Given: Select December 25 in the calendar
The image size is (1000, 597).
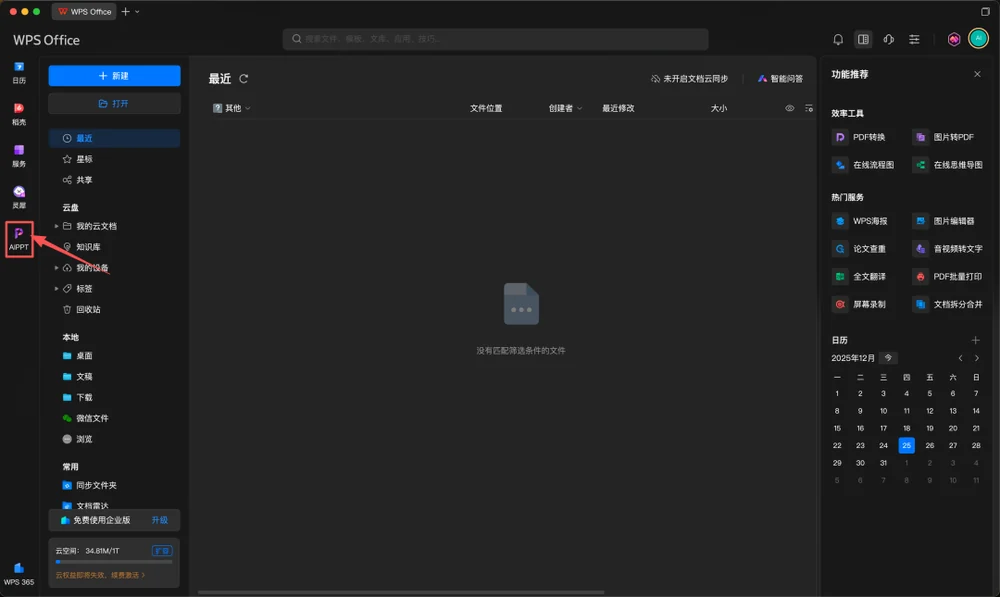Looking at the screenshot, I should (x=906, y=445).
